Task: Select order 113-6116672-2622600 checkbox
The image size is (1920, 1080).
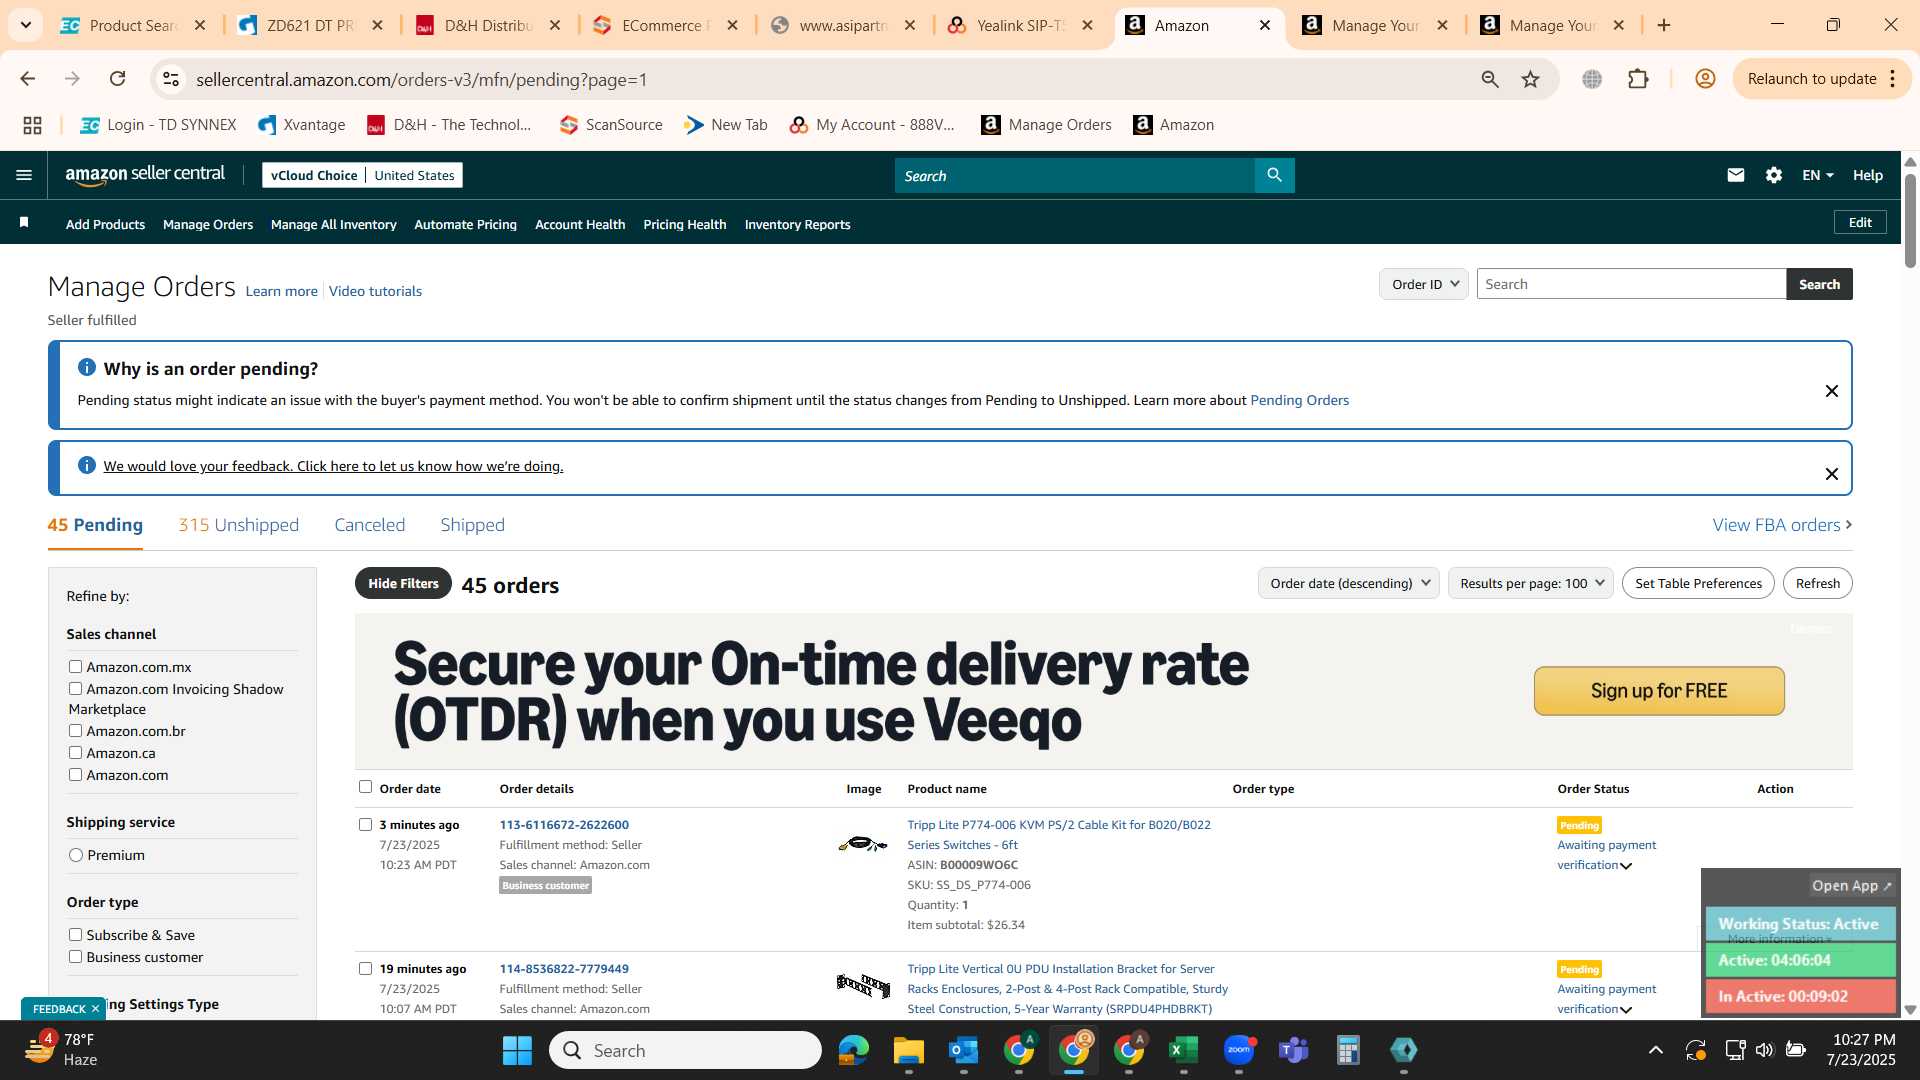Action: (365, 824)
